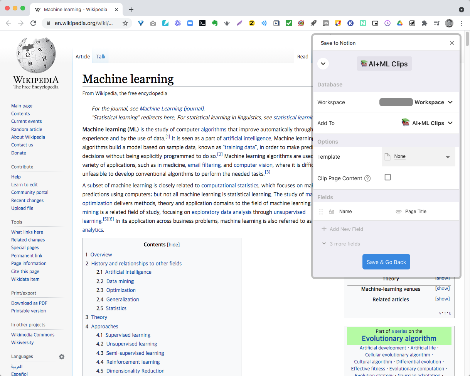This screenshot has width=470, height=376.
Task: Open the Template None dropdown
Action: 418,157
